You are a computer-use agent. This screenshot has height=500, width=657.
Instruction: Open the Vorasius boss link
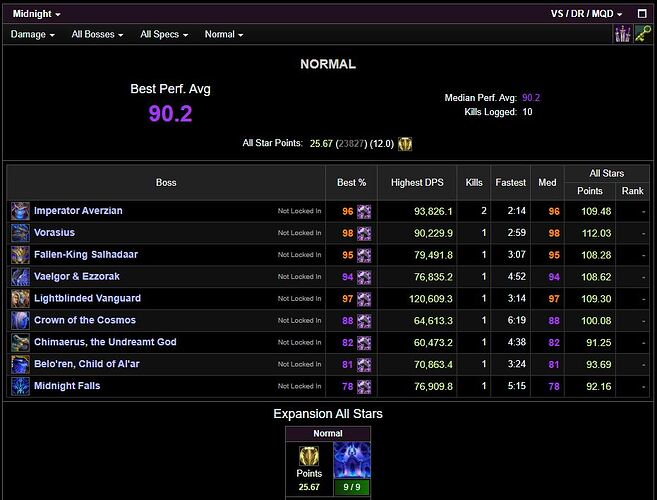[x=54, y=233]
